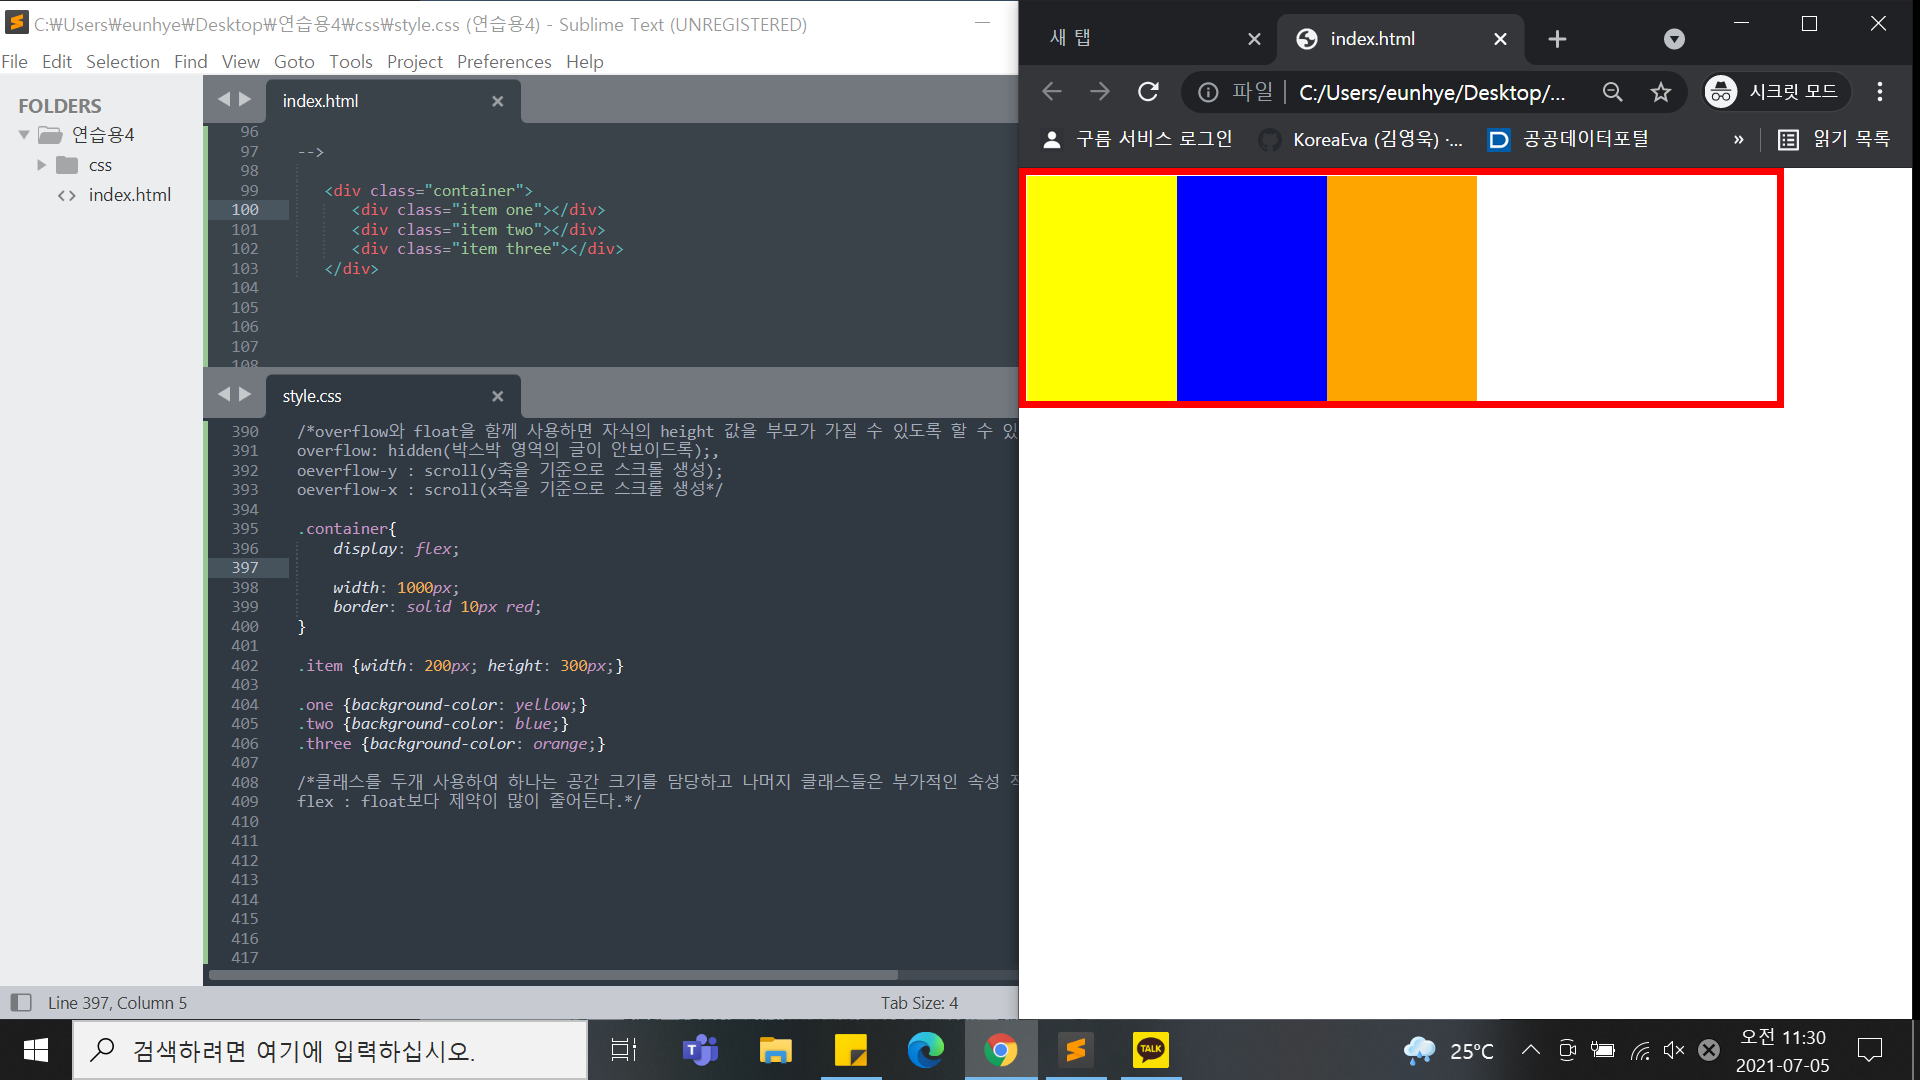Click Tab Size: 4 in status bar
The width and height of the screenshot is (1920, 1080).
[x=919, y=1002]
